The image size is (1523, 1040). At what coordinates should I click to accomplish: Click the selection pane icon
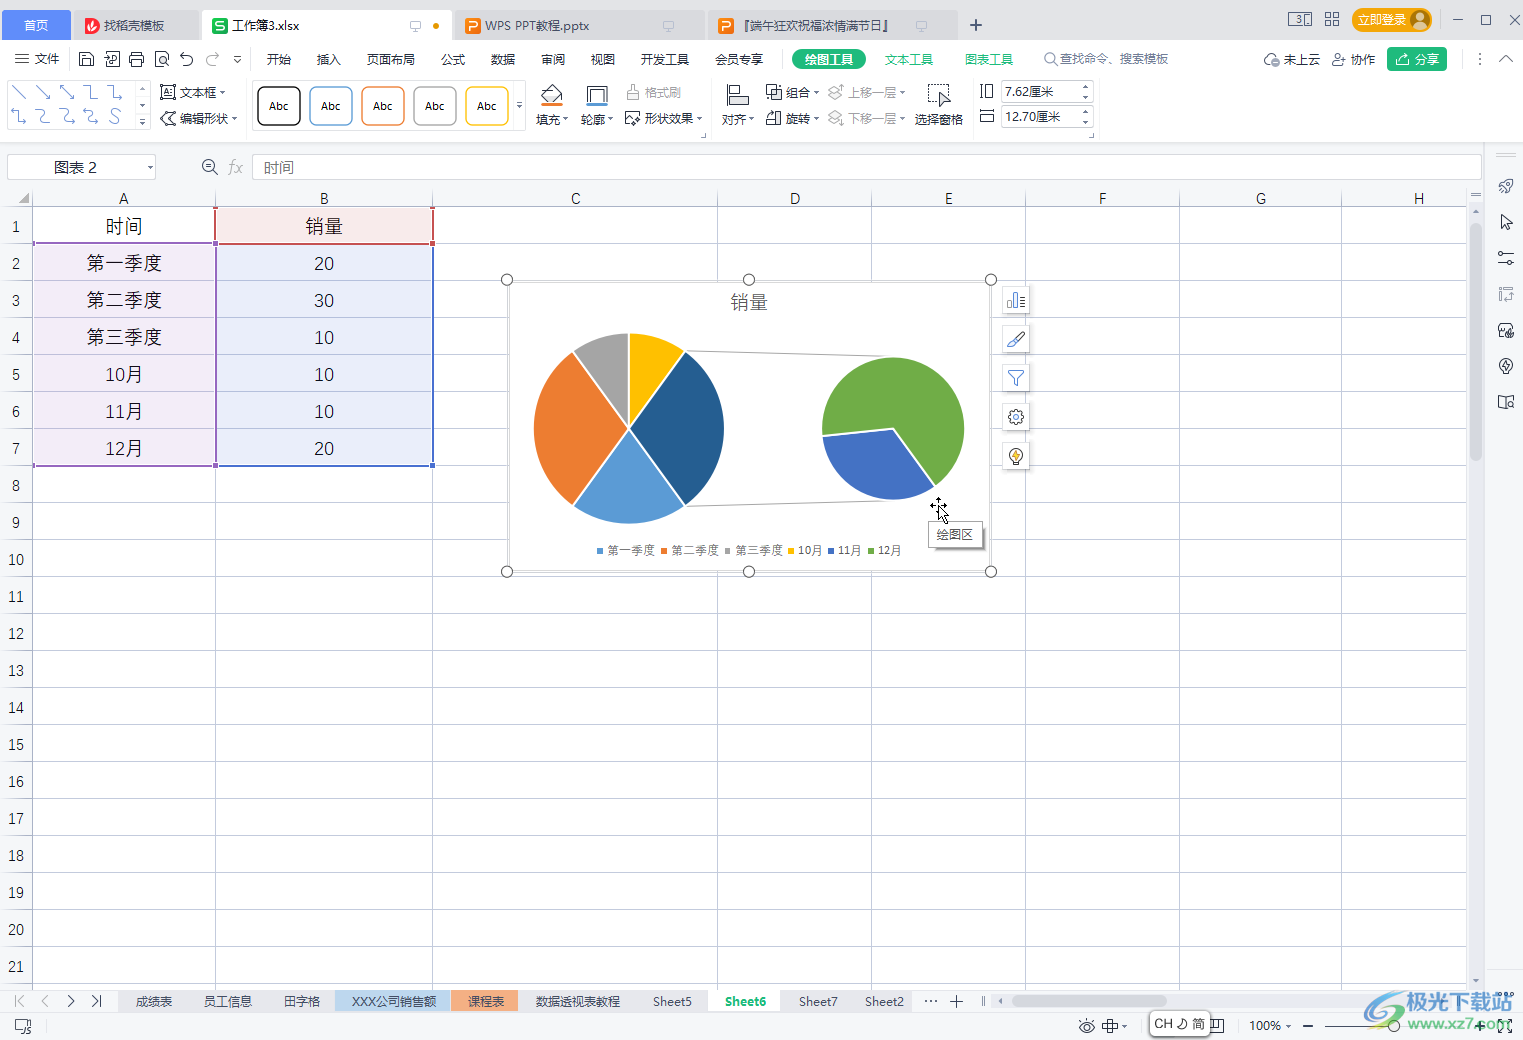pyautogui.click(x=938, y=95)
